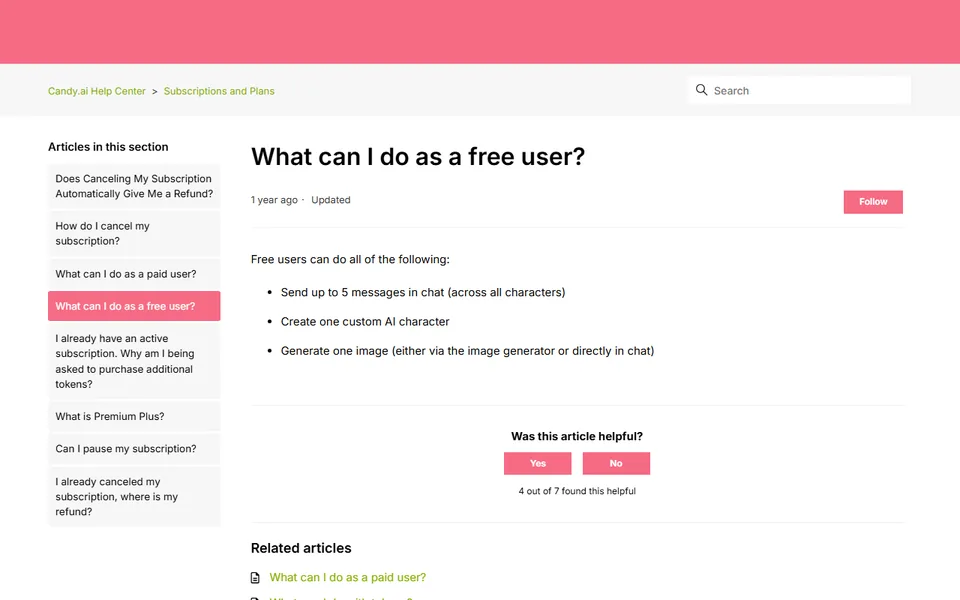Image resolution: width=960 pixels, height=600 pixels.
Task: Click the document icon beside related article
Action: click(x=255, y=577)
